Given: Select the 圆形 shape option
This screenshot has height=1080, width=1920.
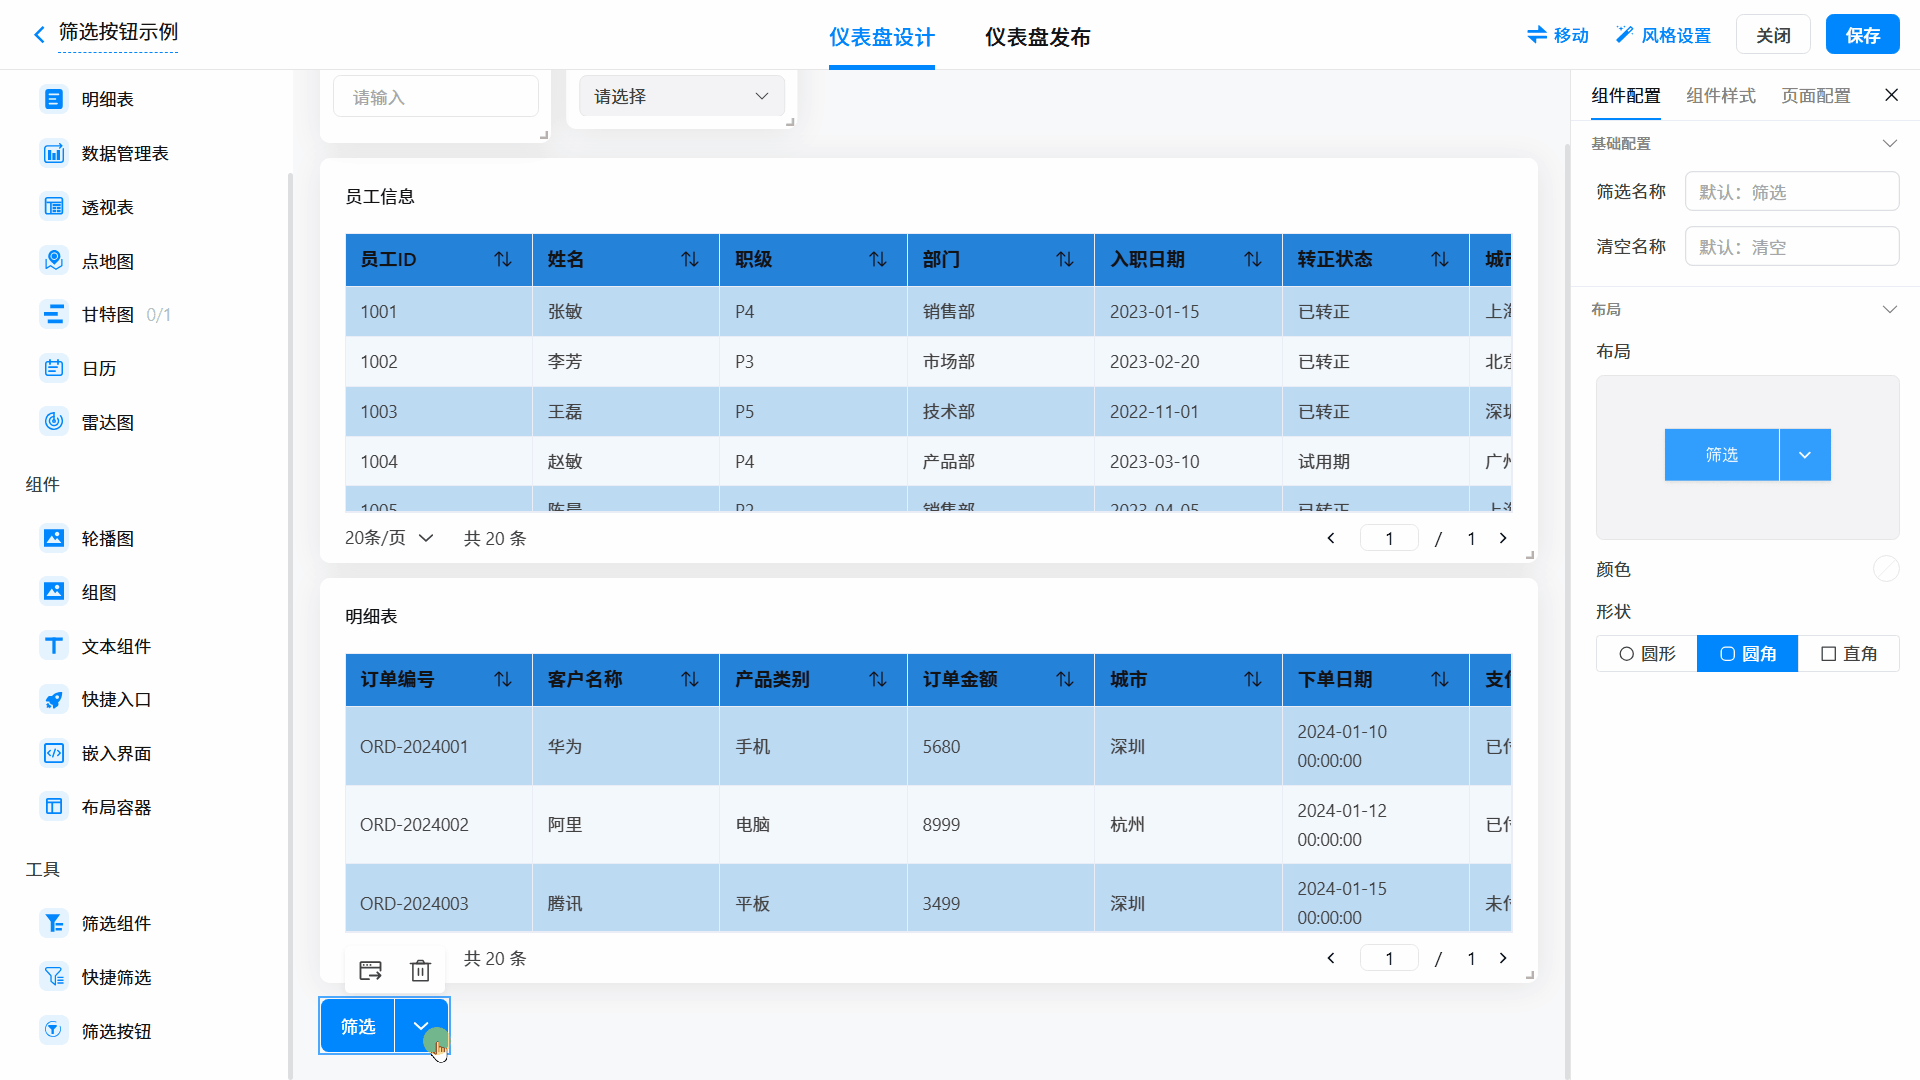Looking at the screenshot, I should tap(1647, 654).
